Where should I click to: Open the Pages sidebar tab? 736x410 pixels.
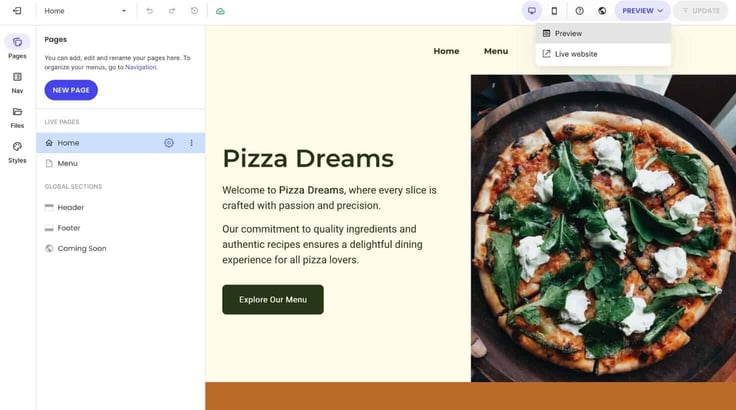[x=17, y=47]
